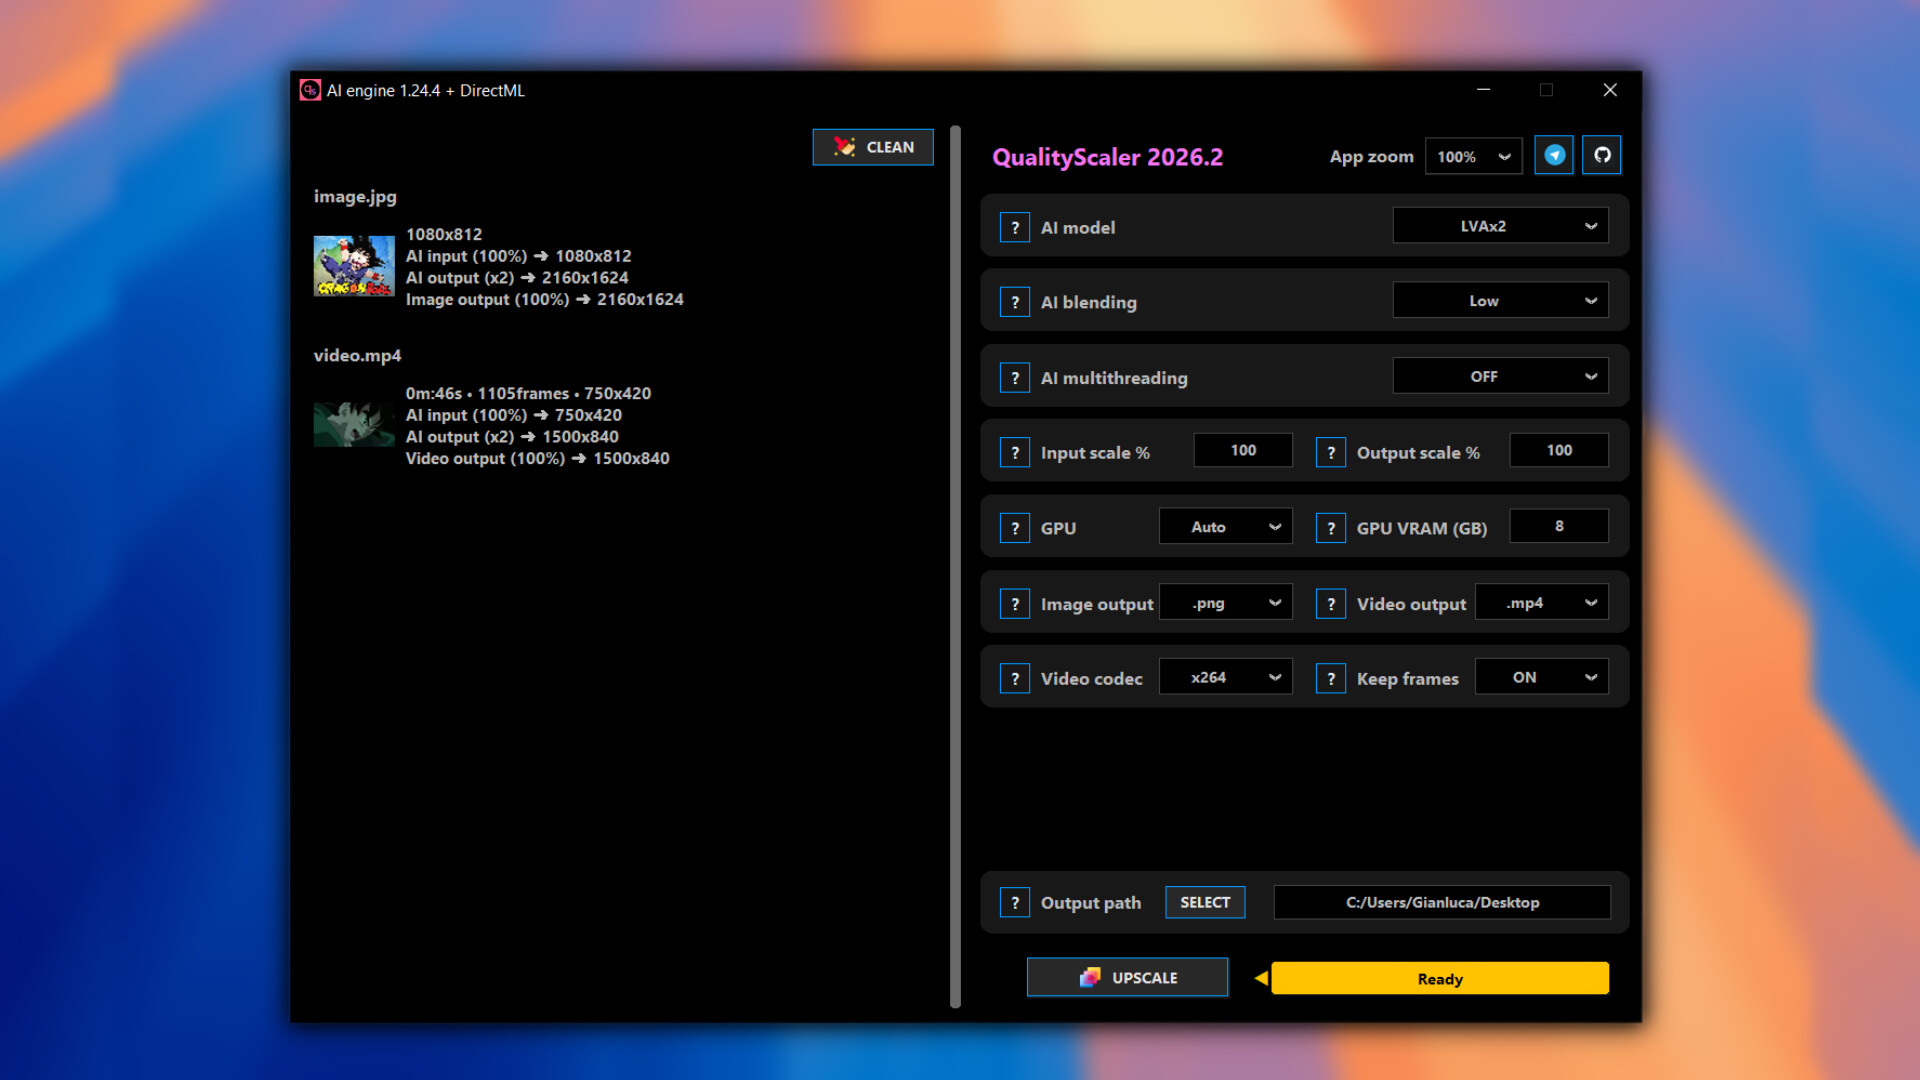Screen dimensions: 1920x1080
Task: Click the Input scale % field
Action: click(1243, 451)
